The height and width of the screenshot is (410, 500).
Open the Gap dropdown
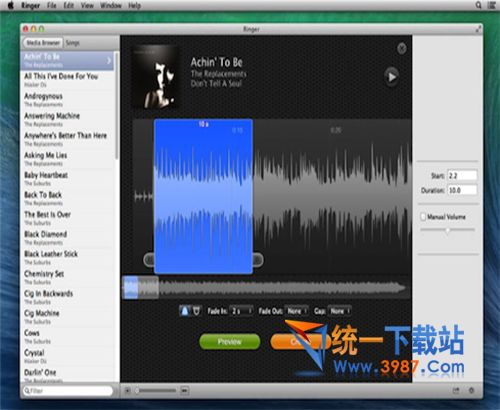[x=339, y=311]
